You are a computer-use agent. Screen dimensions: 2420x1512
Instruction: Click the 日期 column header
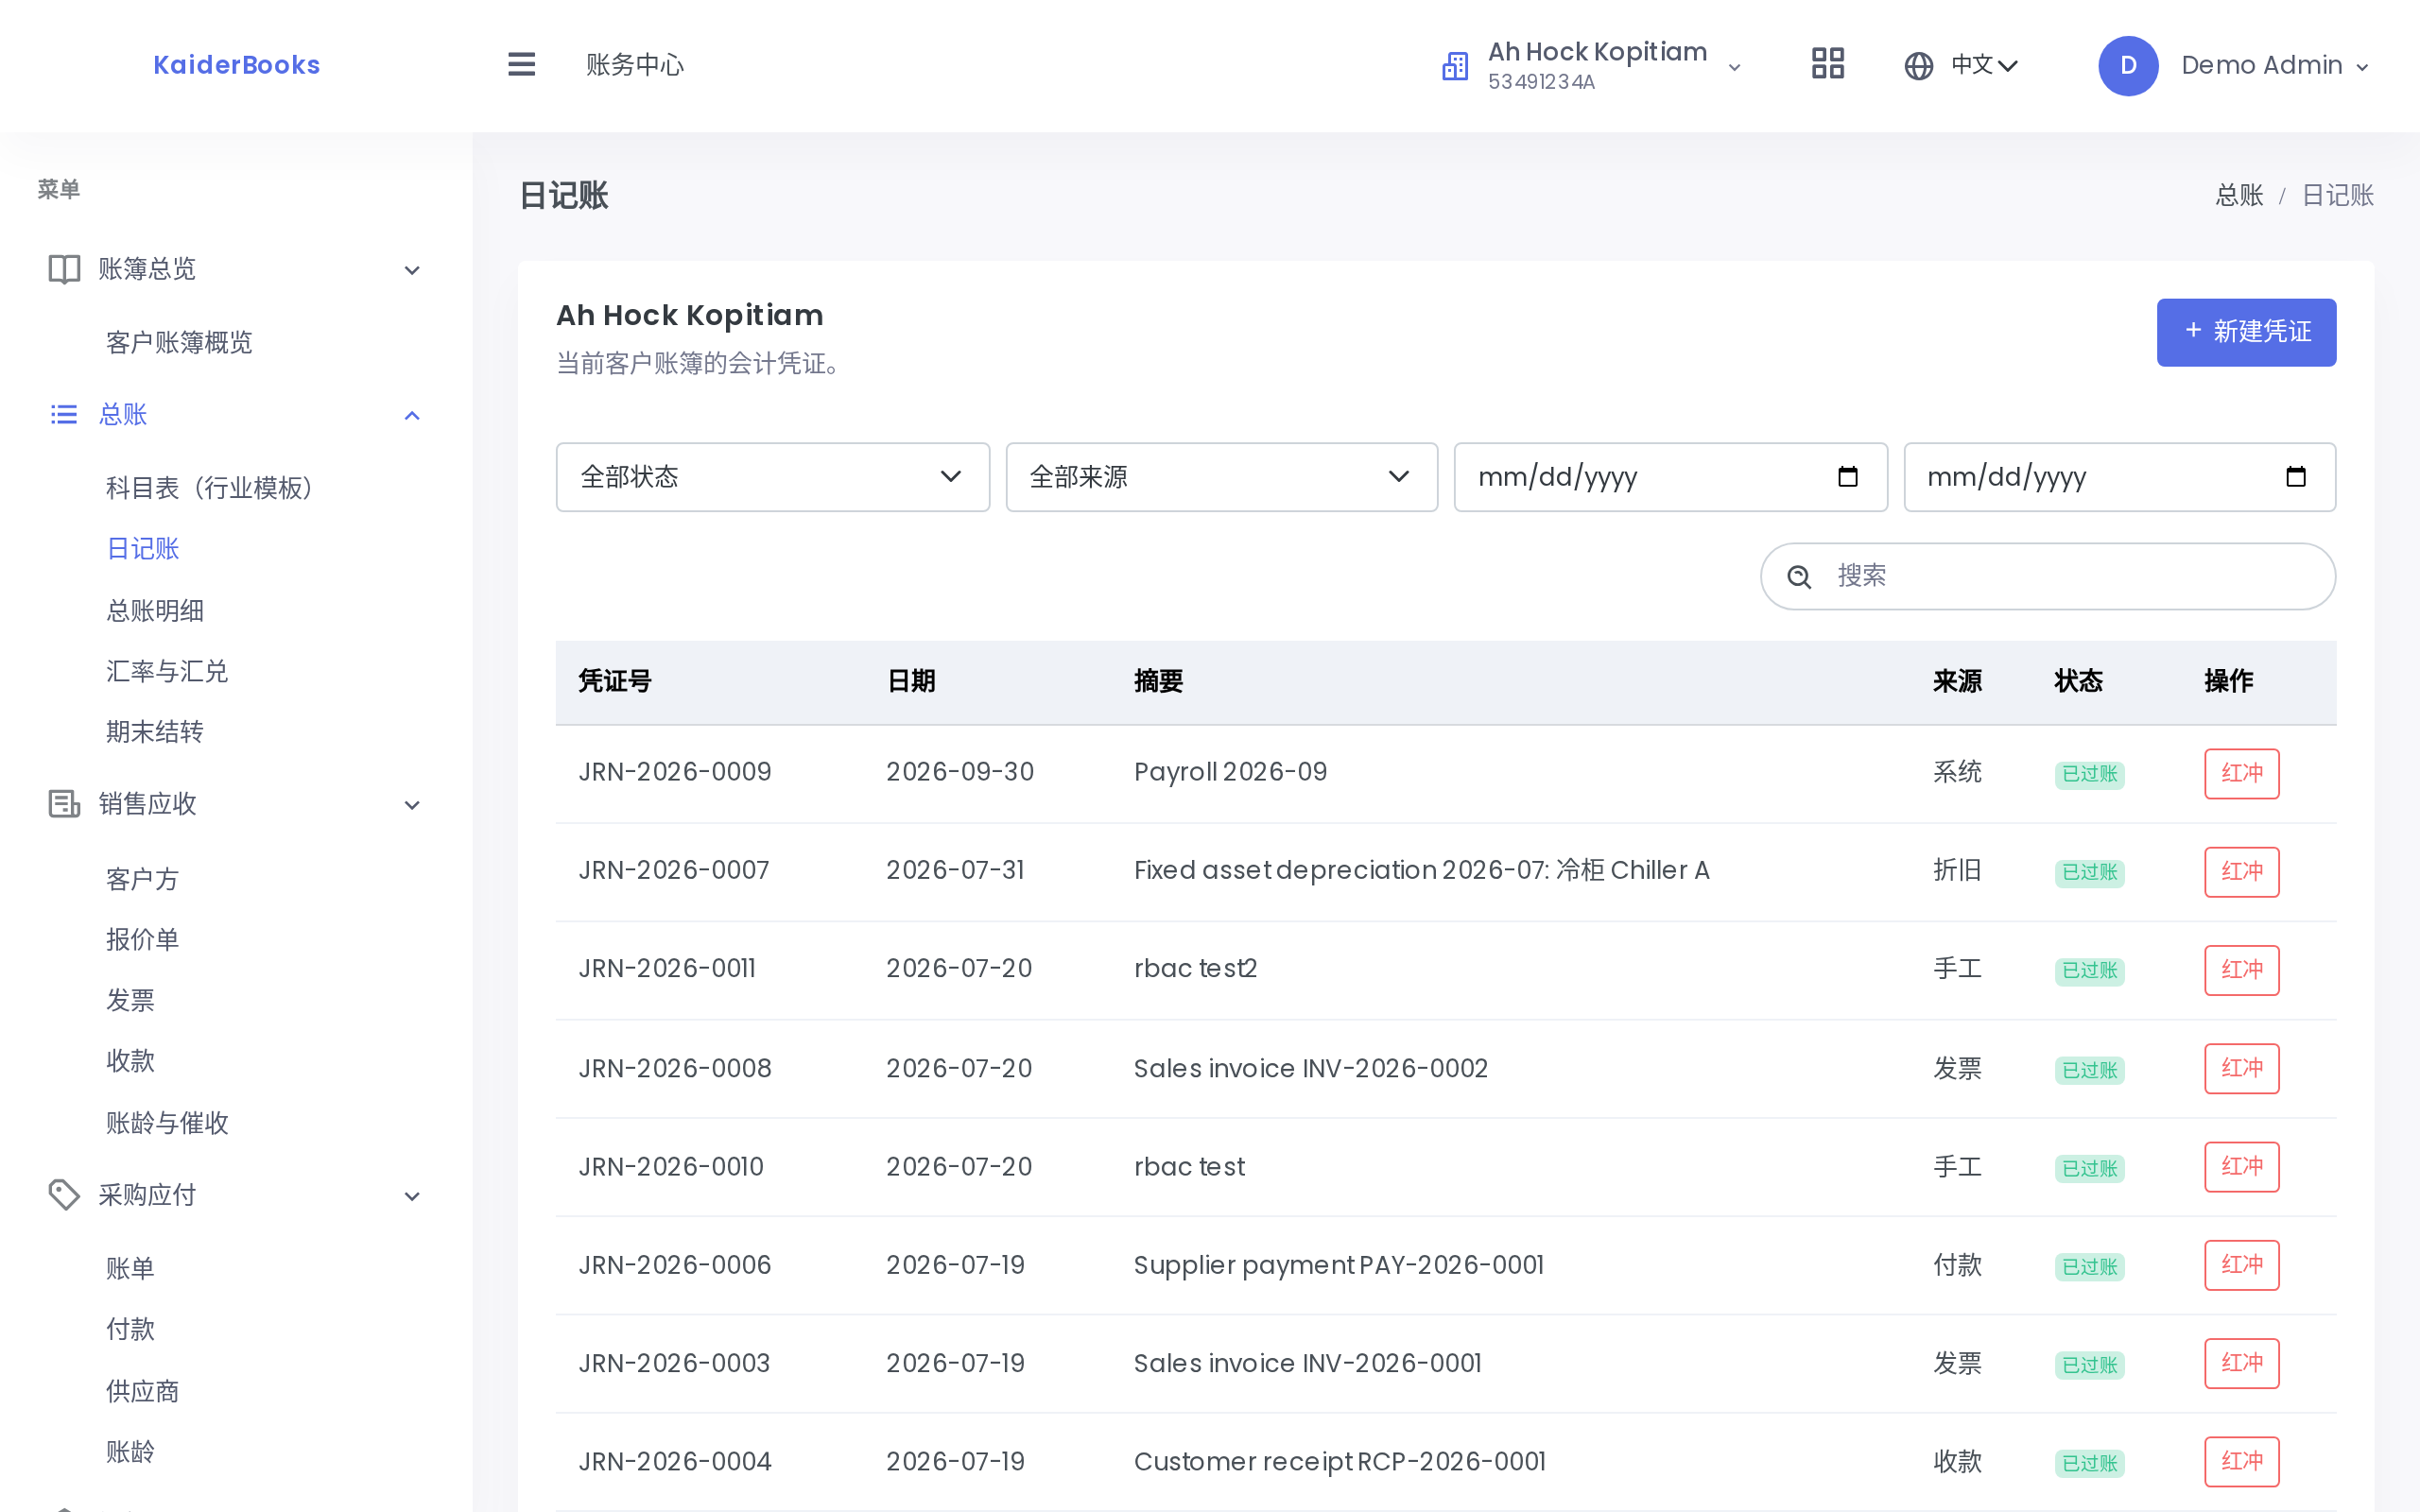coord(911,682)
